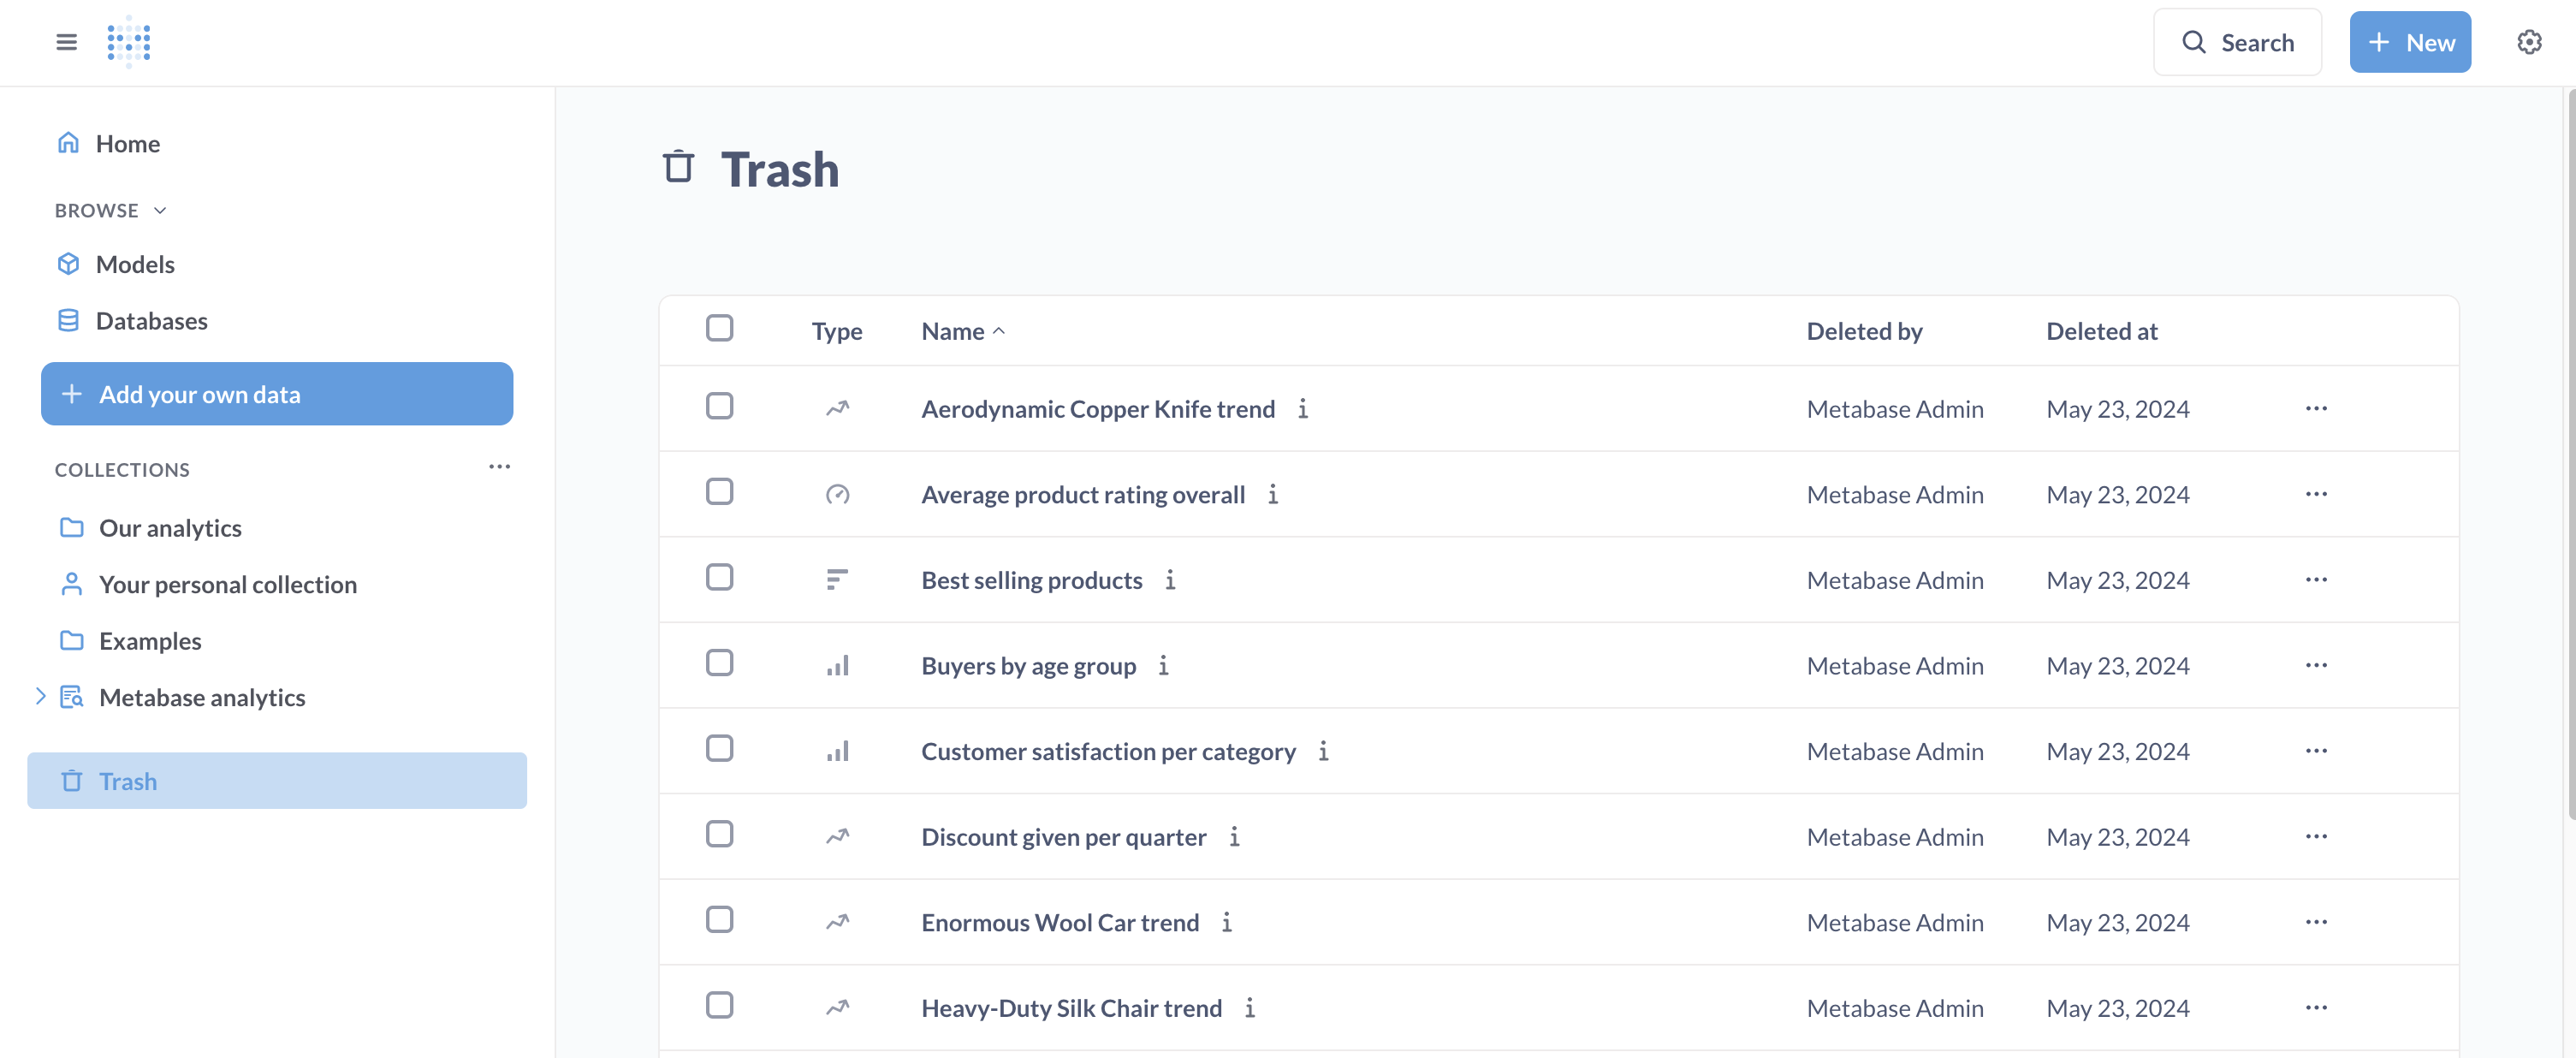Check the select-all checkbox in table header
2576x1058 pixels.
click(719, 329)
